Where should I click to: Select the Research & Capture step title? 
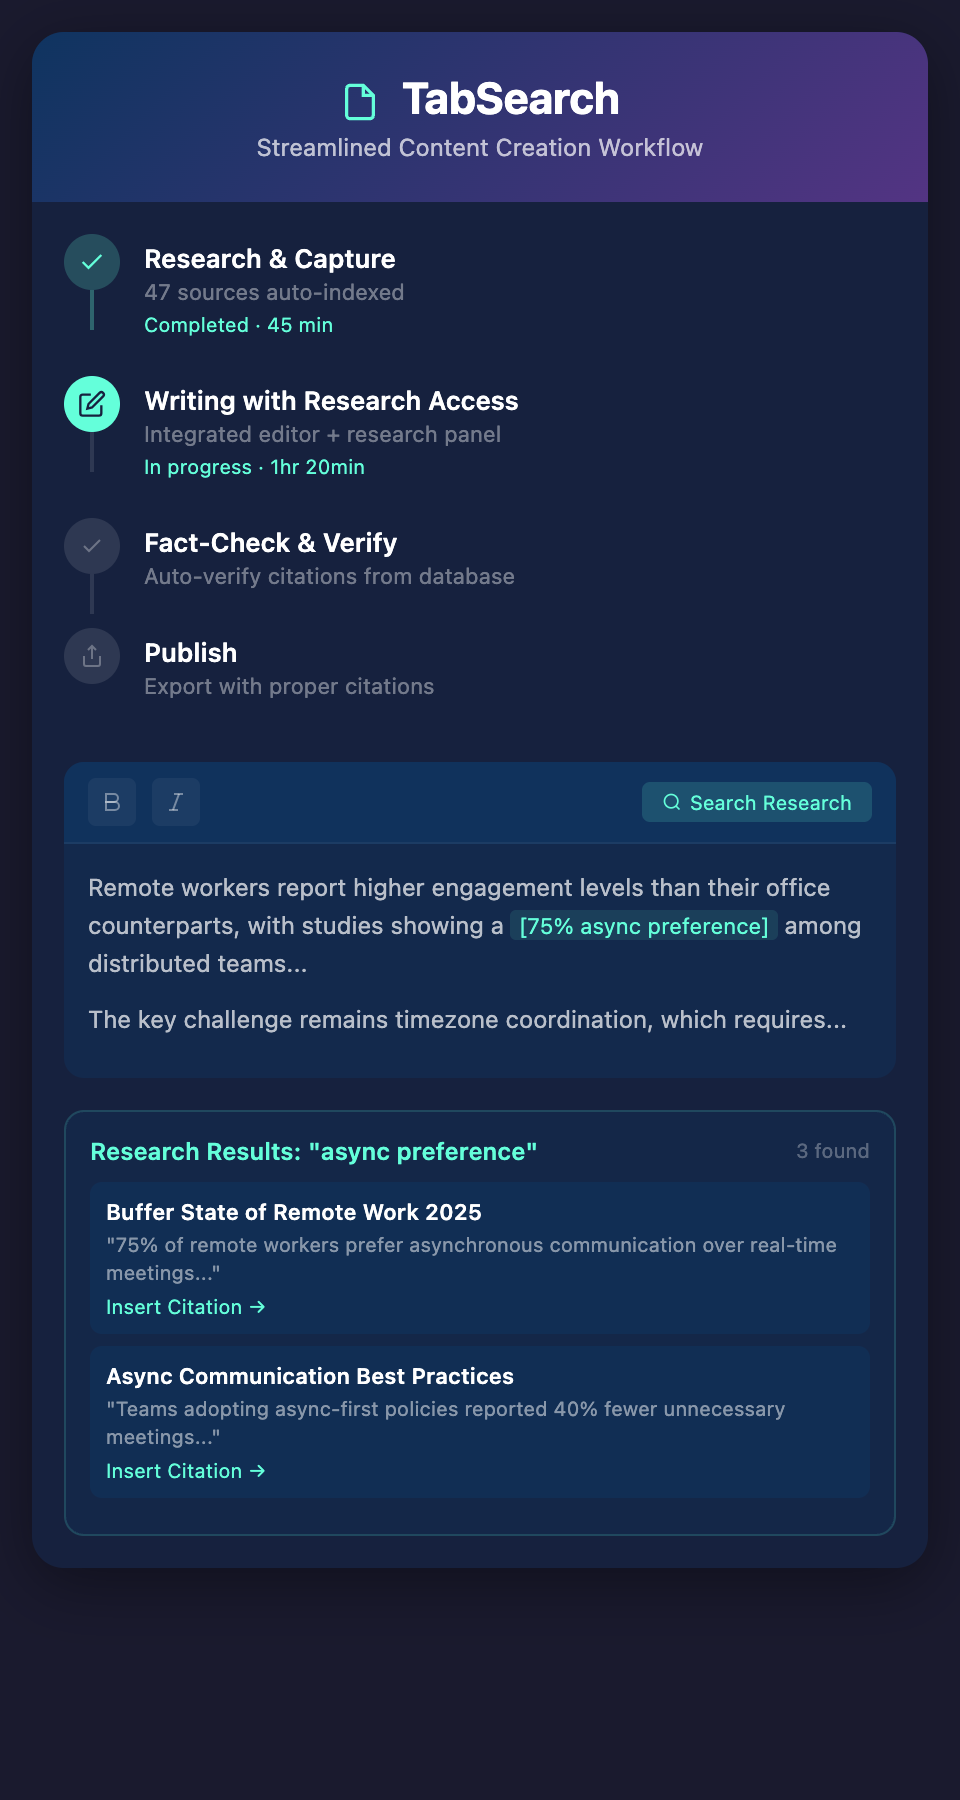coord(270,259)
